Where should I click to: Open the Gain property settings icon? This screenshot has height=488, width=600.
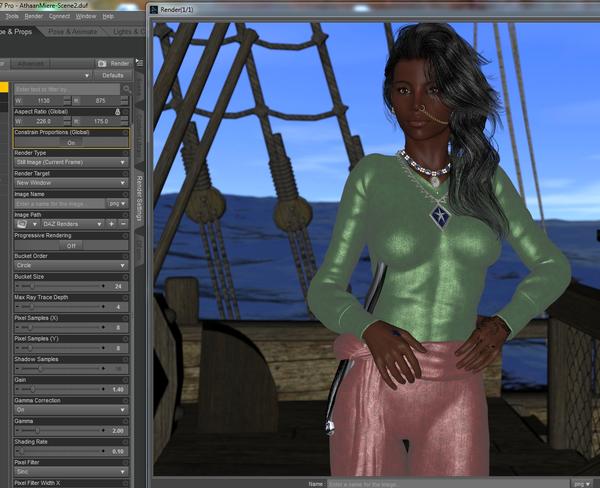[125, 380]
